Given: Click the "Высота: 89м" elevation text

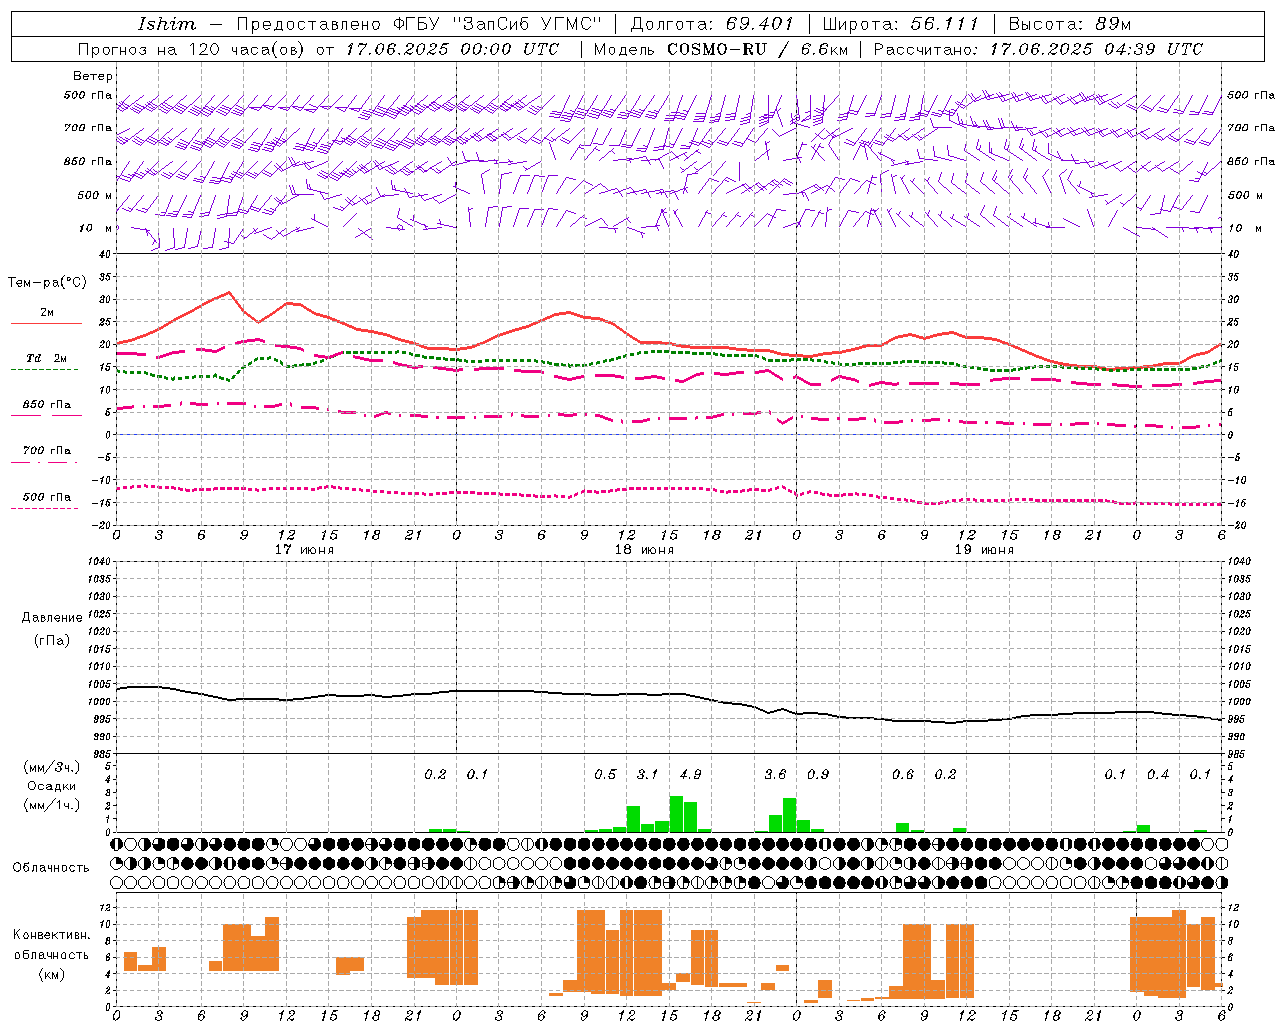Looking at the screenshot, I should [x=1069, y=24].
